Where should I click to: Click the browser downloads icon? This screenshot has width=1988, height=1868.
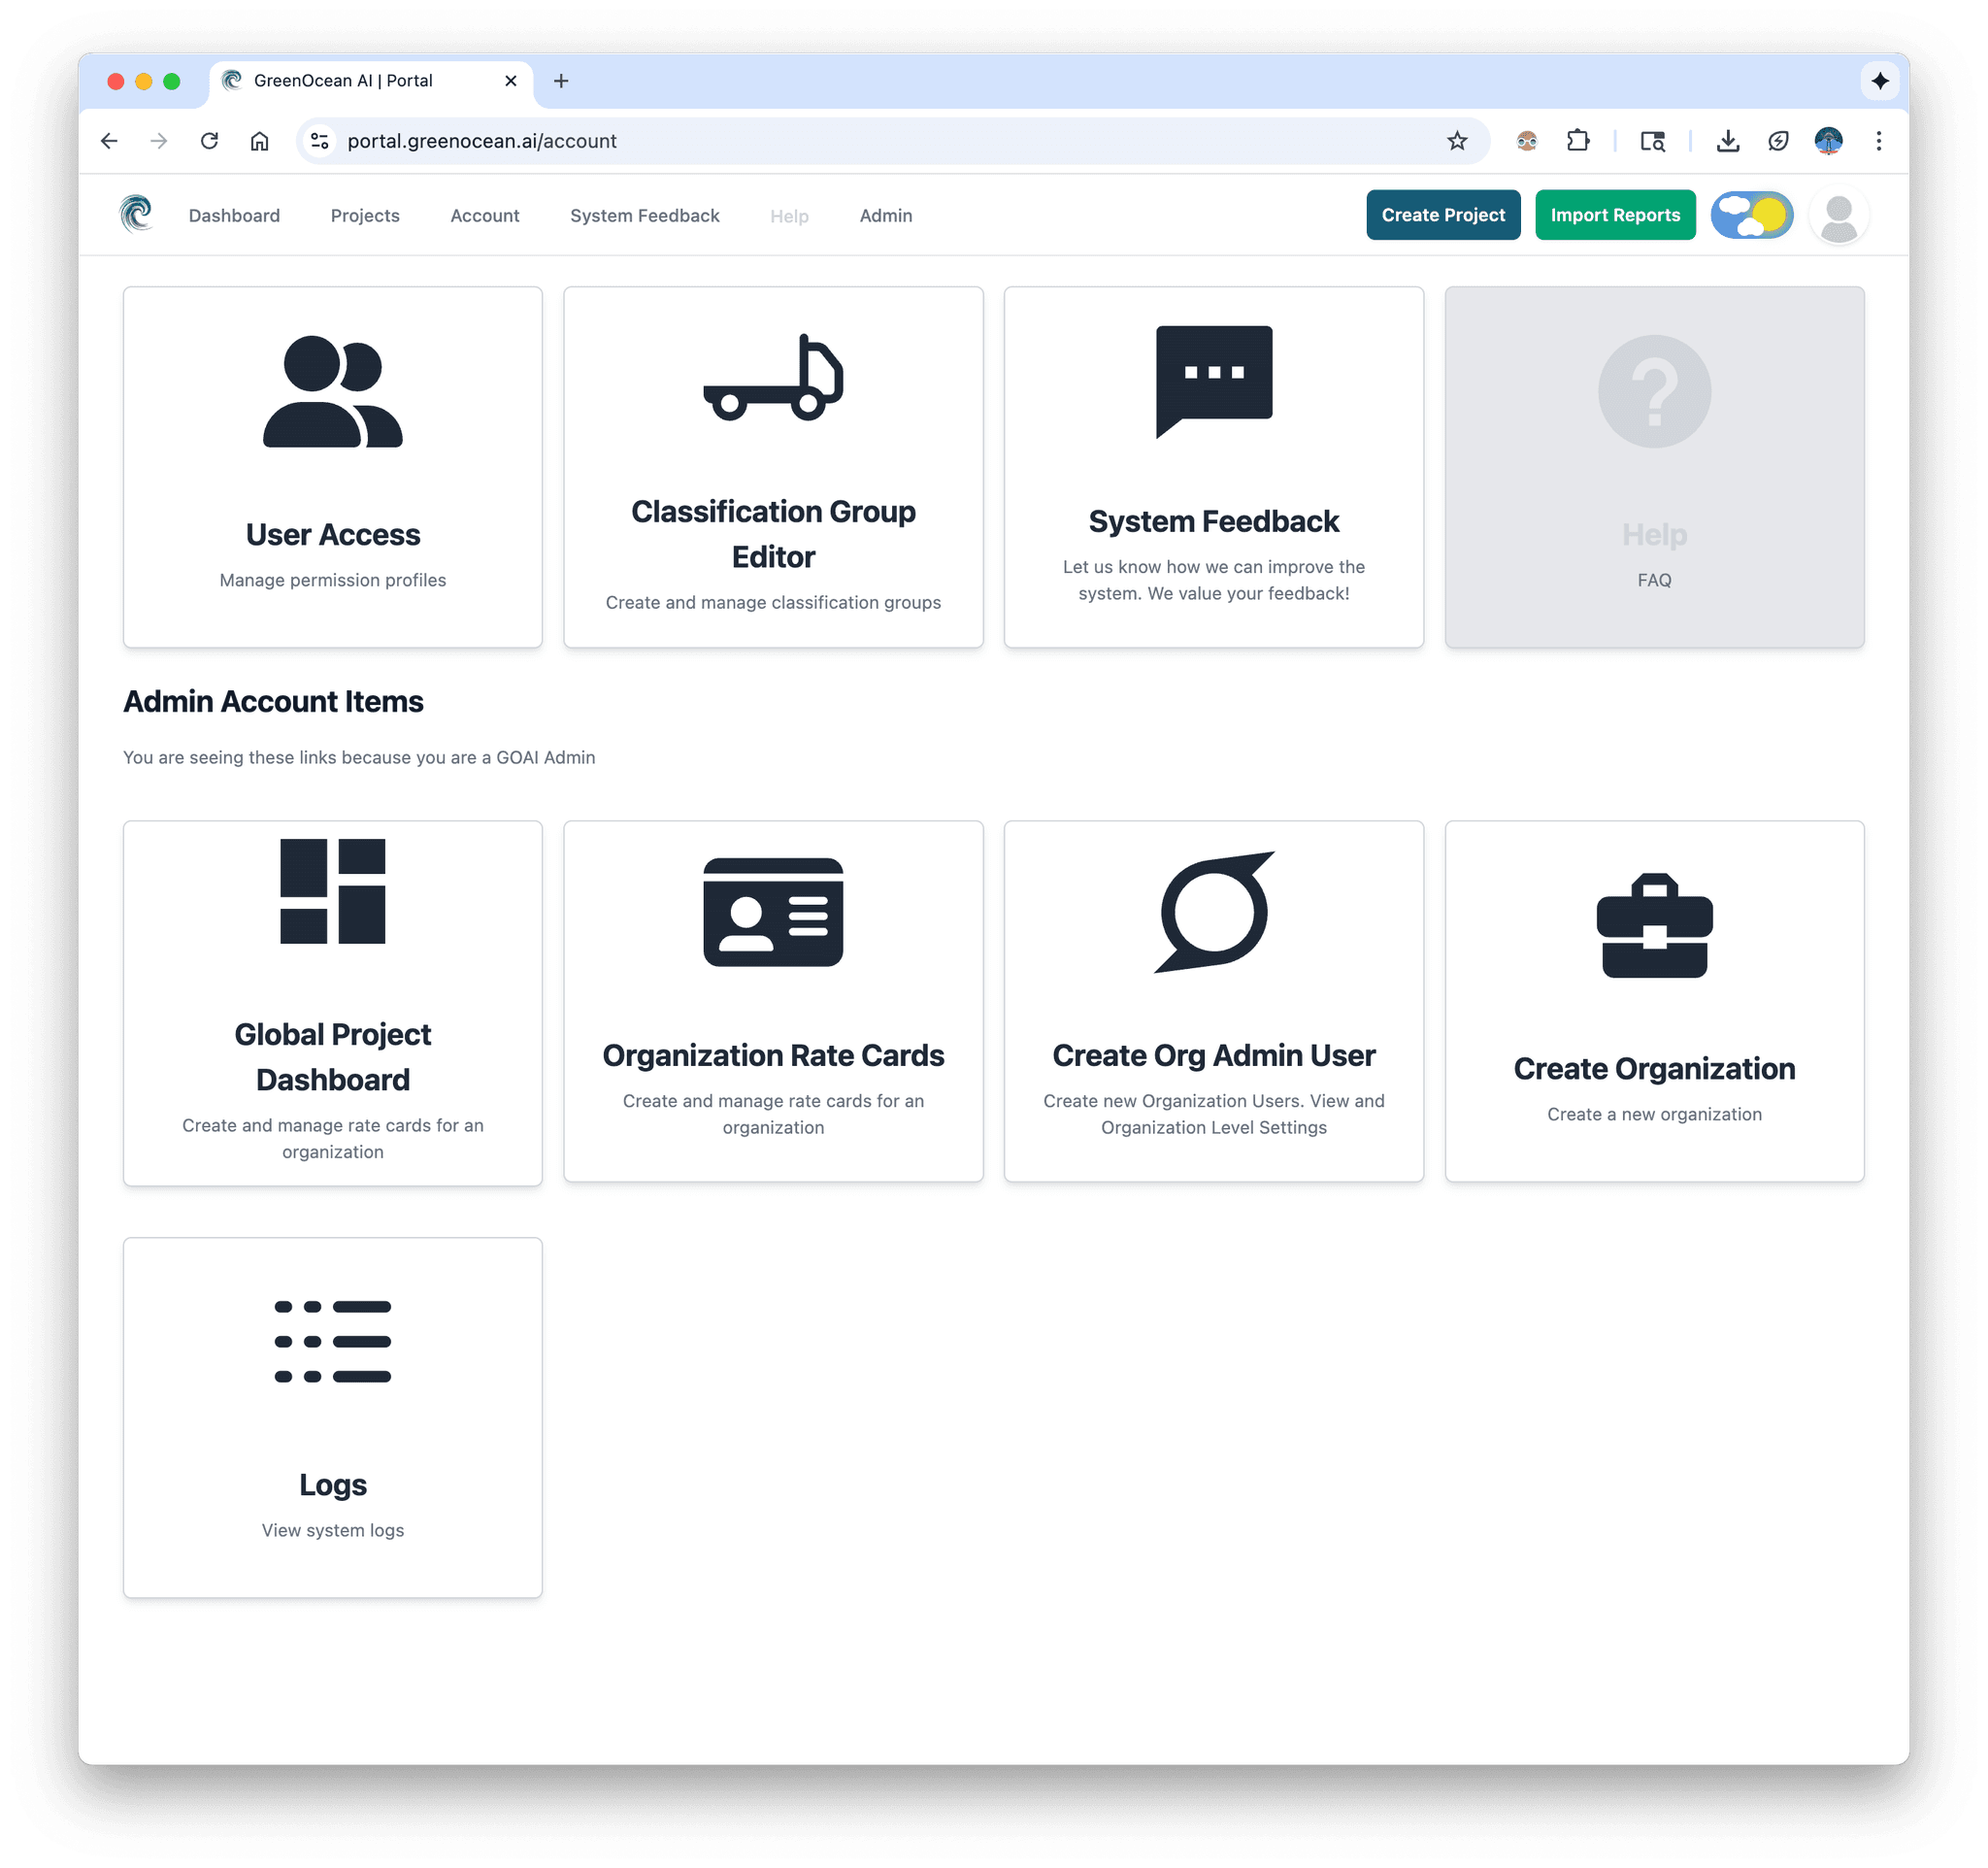point(1727,140)
